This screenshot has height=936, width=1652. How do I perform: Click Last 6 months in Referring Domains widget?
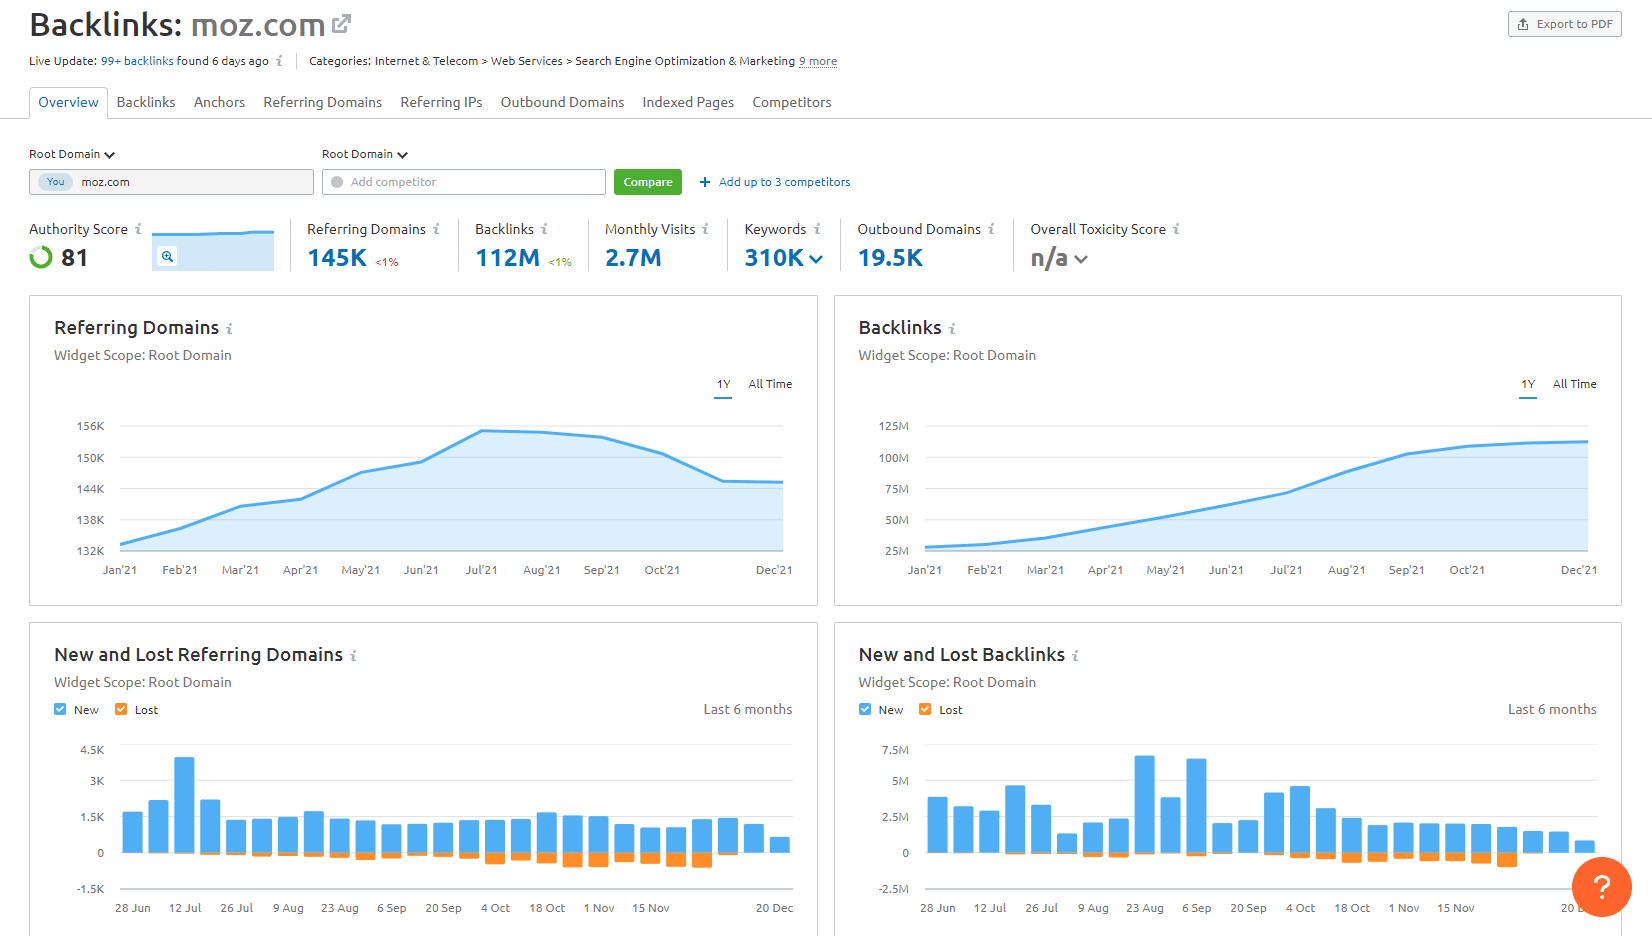tap(748, 709)
